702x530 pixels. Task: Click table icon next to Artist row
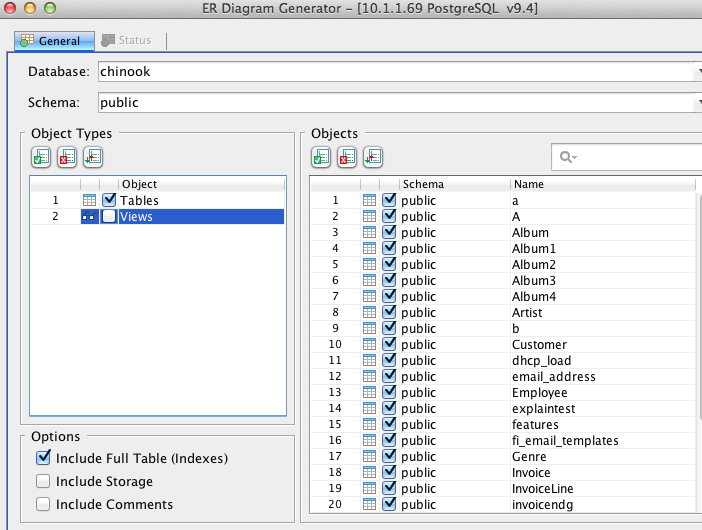(x=369, y=312)
